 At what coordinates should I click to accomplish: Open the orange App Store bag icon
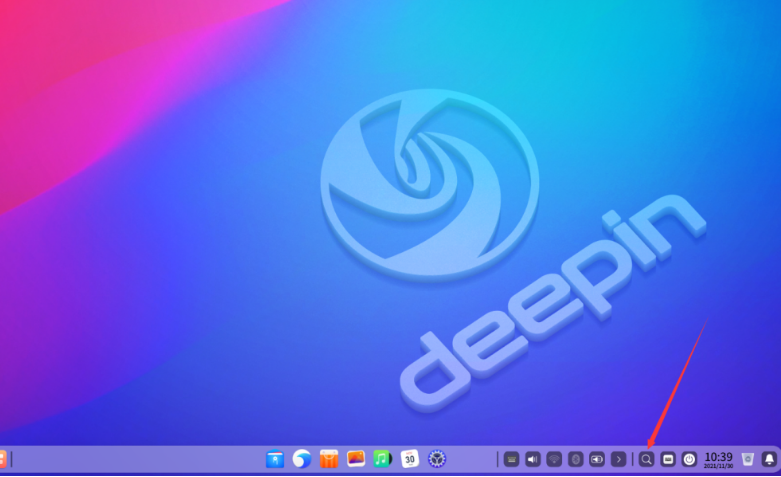pyautogui.click(x=329, y=459)
